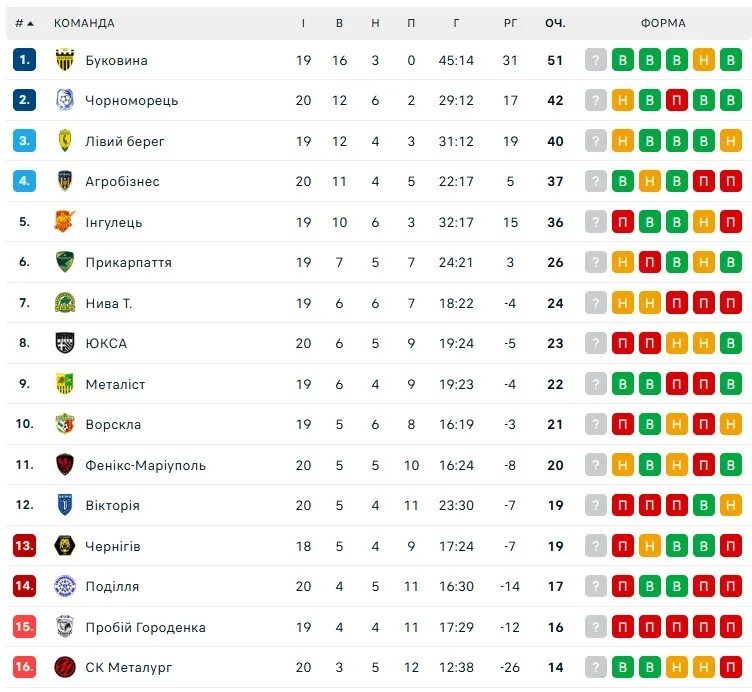Click the Ворскла team crest
The width and height of the screenshot is (752, 692).
pos(65,424)
